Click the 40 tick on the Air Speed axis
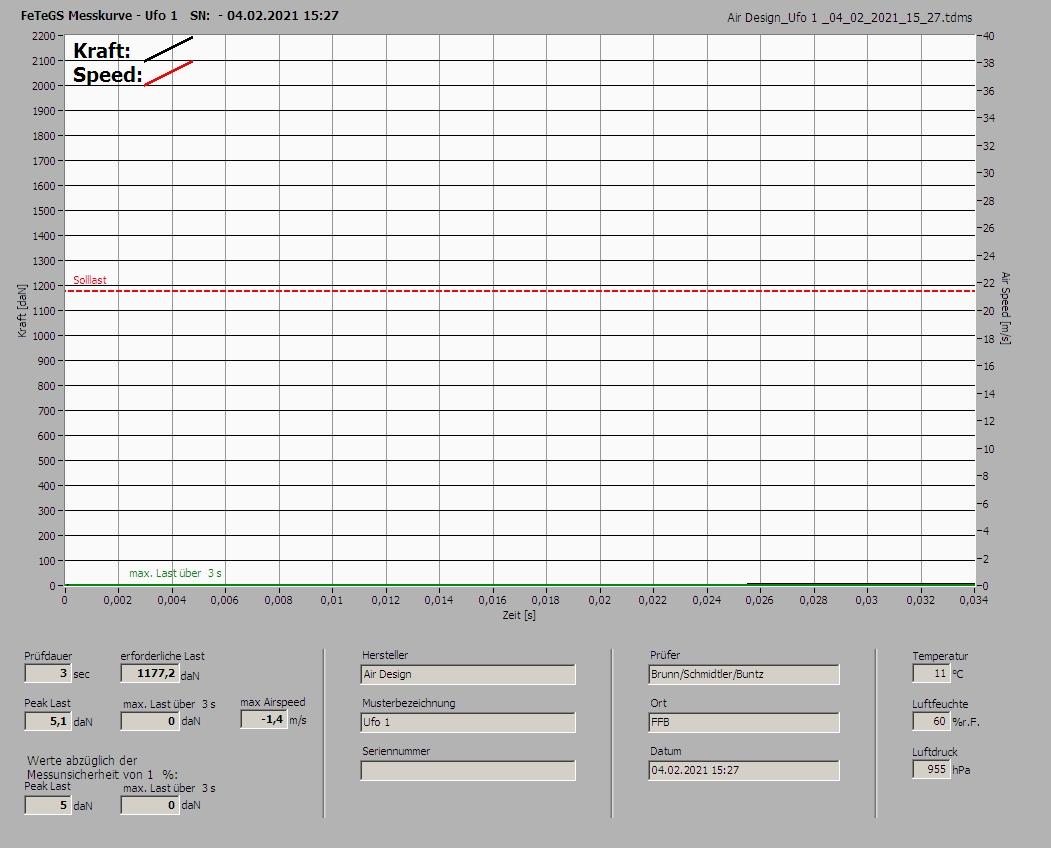Viewport: 1051px width, 848px height. (988, 36)
